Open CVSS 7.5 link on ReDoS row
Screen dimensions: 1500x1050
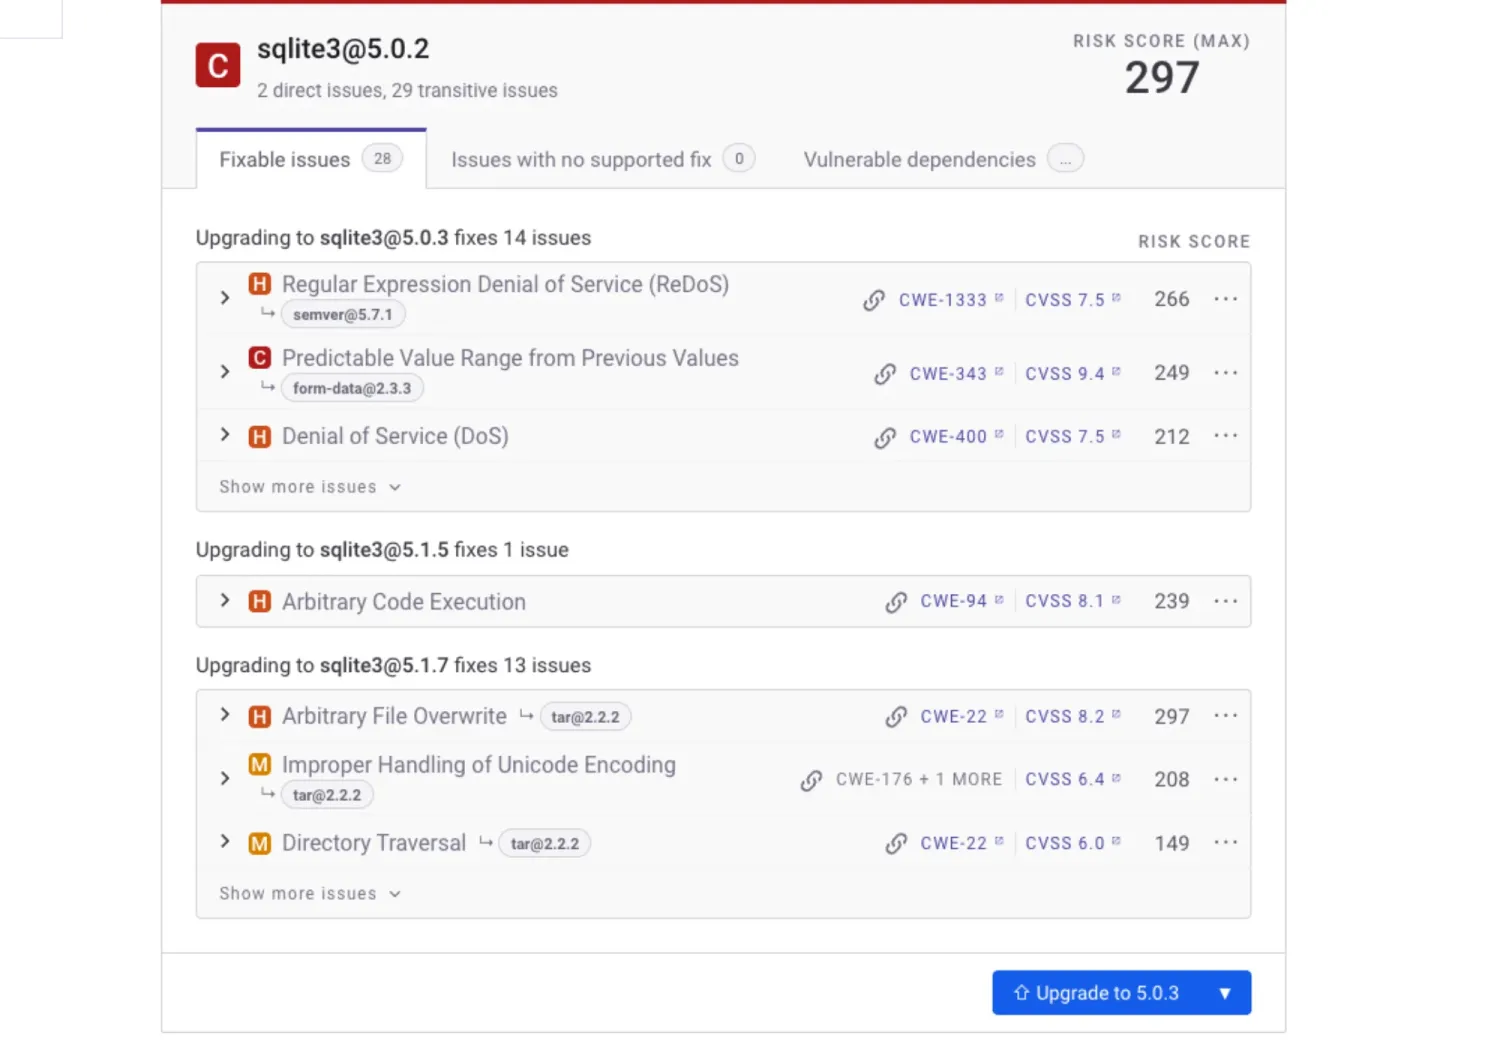click(1073, 300)
